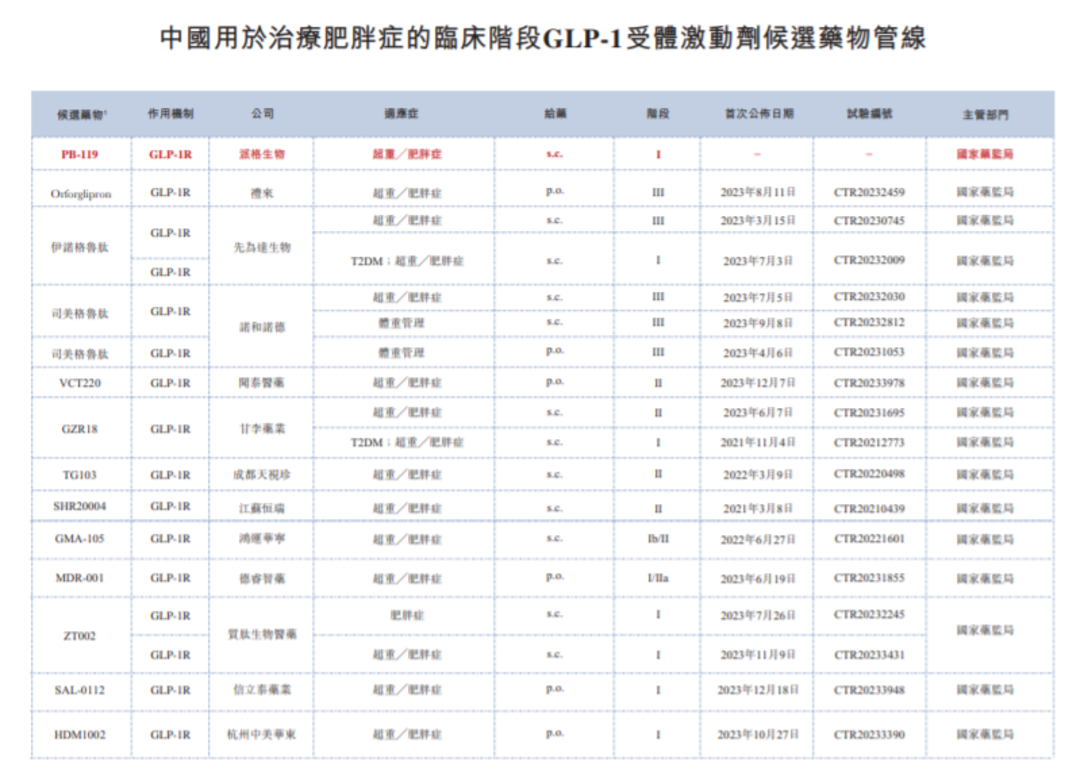Select the 'ZT002' drug cell
This screenshot has width=1080, height=776.
(80, 636)
